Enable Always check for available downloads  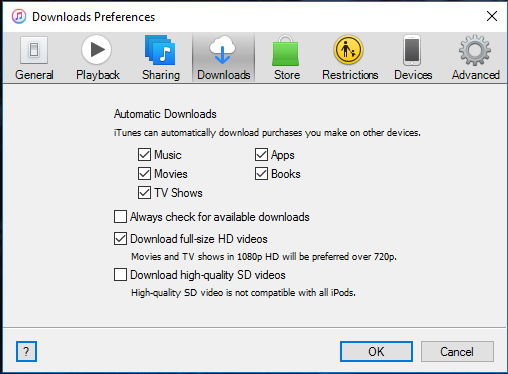point(120,216)
